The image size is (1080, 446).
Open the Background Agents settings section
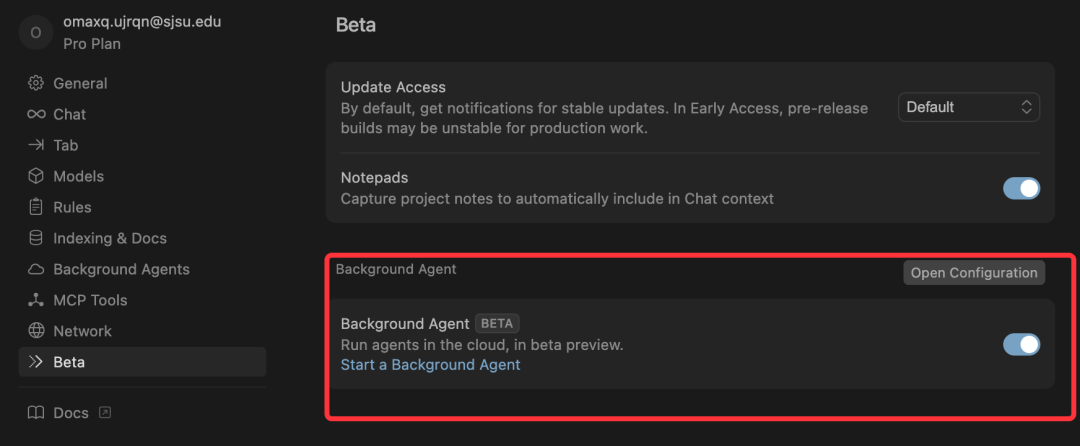(x=121, y=269)
